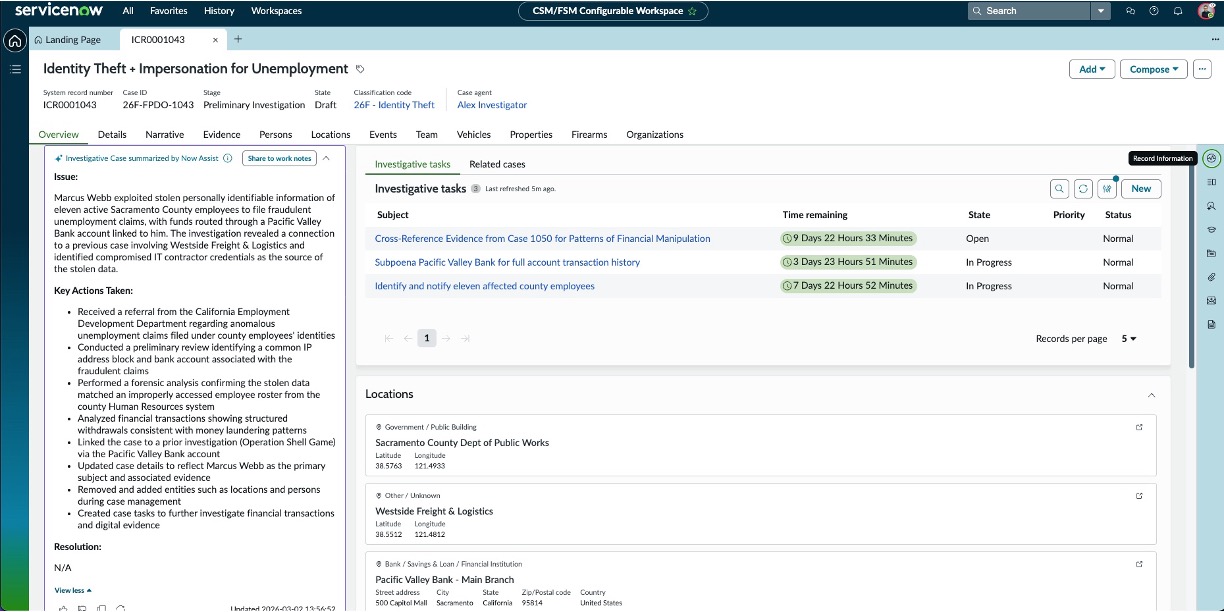Open tab bar overflow menu
This screenshot has width=1224, height=612.
coord(1214,40)
